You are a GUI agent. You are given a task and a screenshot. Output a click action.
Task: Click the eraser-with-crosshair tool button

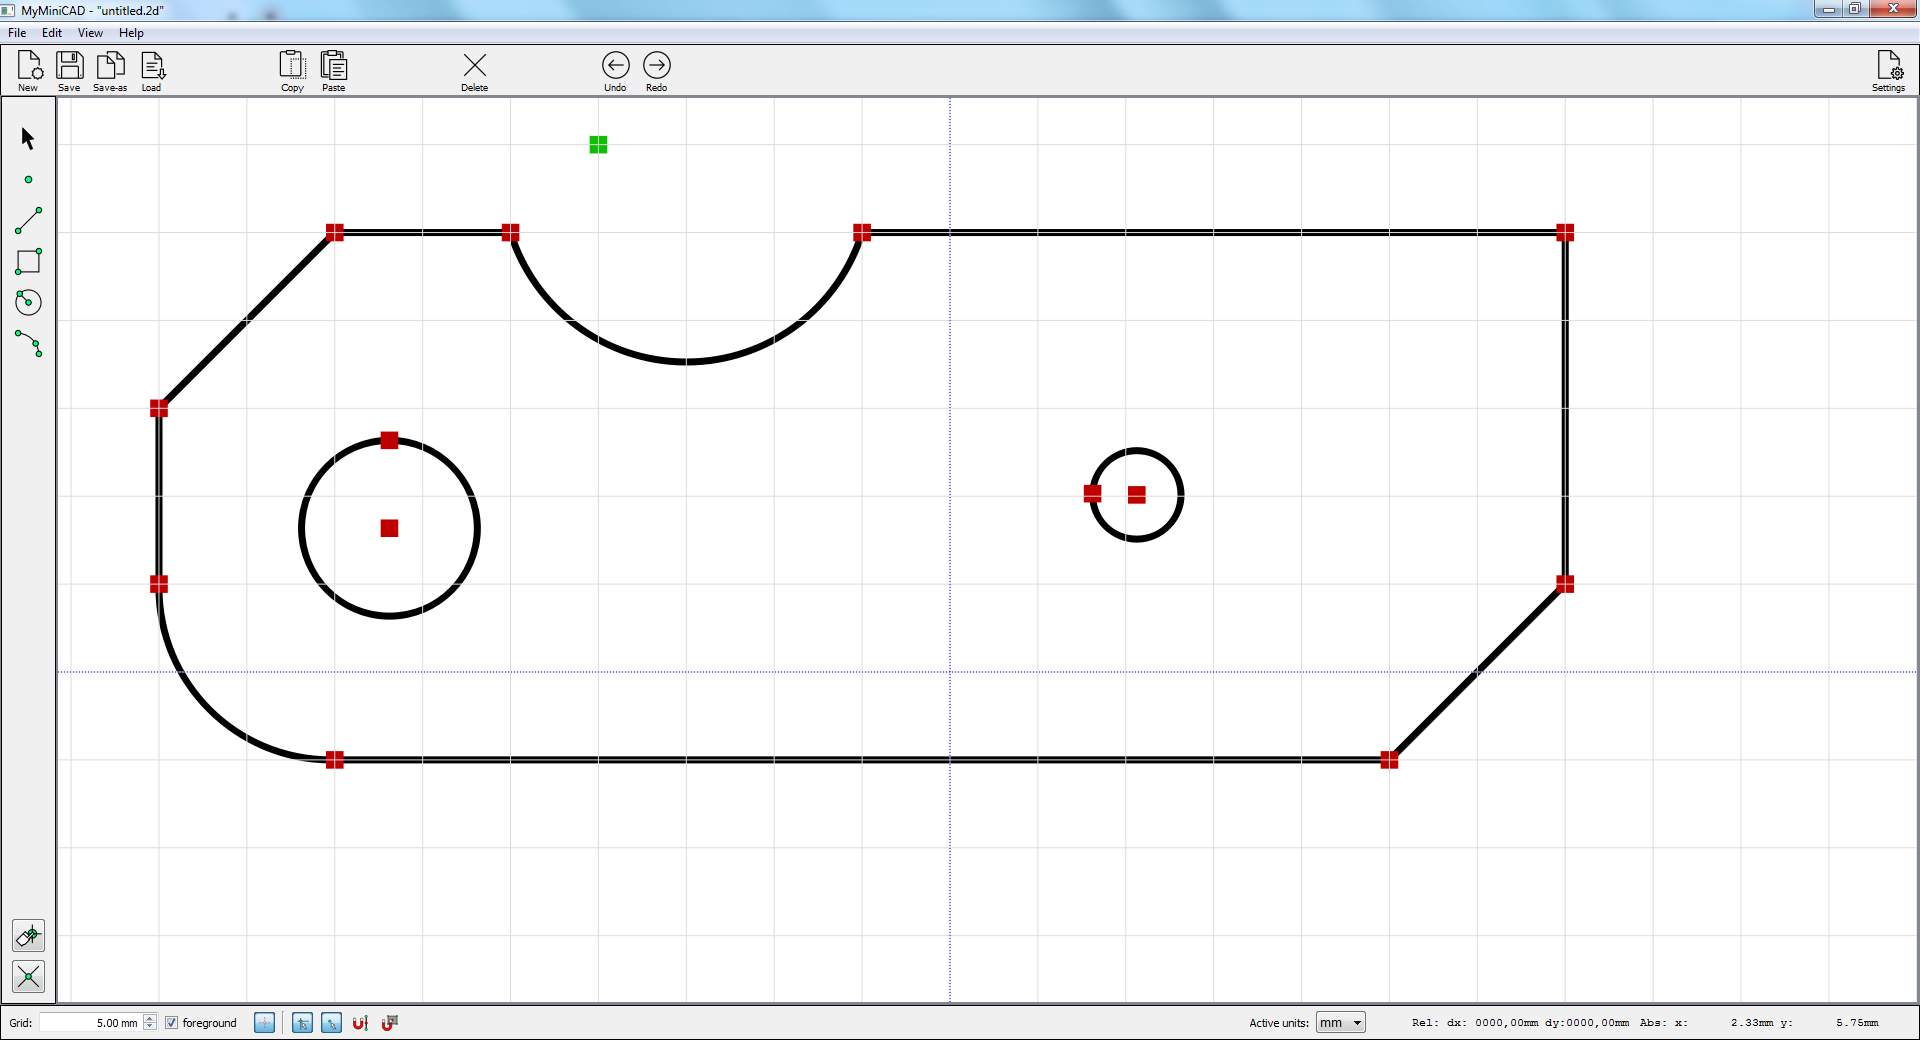(x=28, y=936)
